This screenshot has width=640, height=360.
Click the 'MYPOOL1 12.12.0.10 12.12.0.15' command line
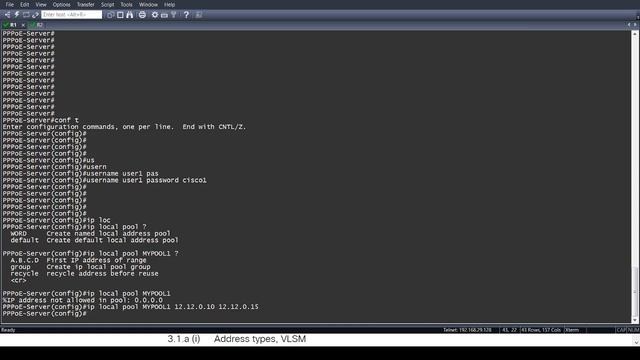(x=131, y=307)
